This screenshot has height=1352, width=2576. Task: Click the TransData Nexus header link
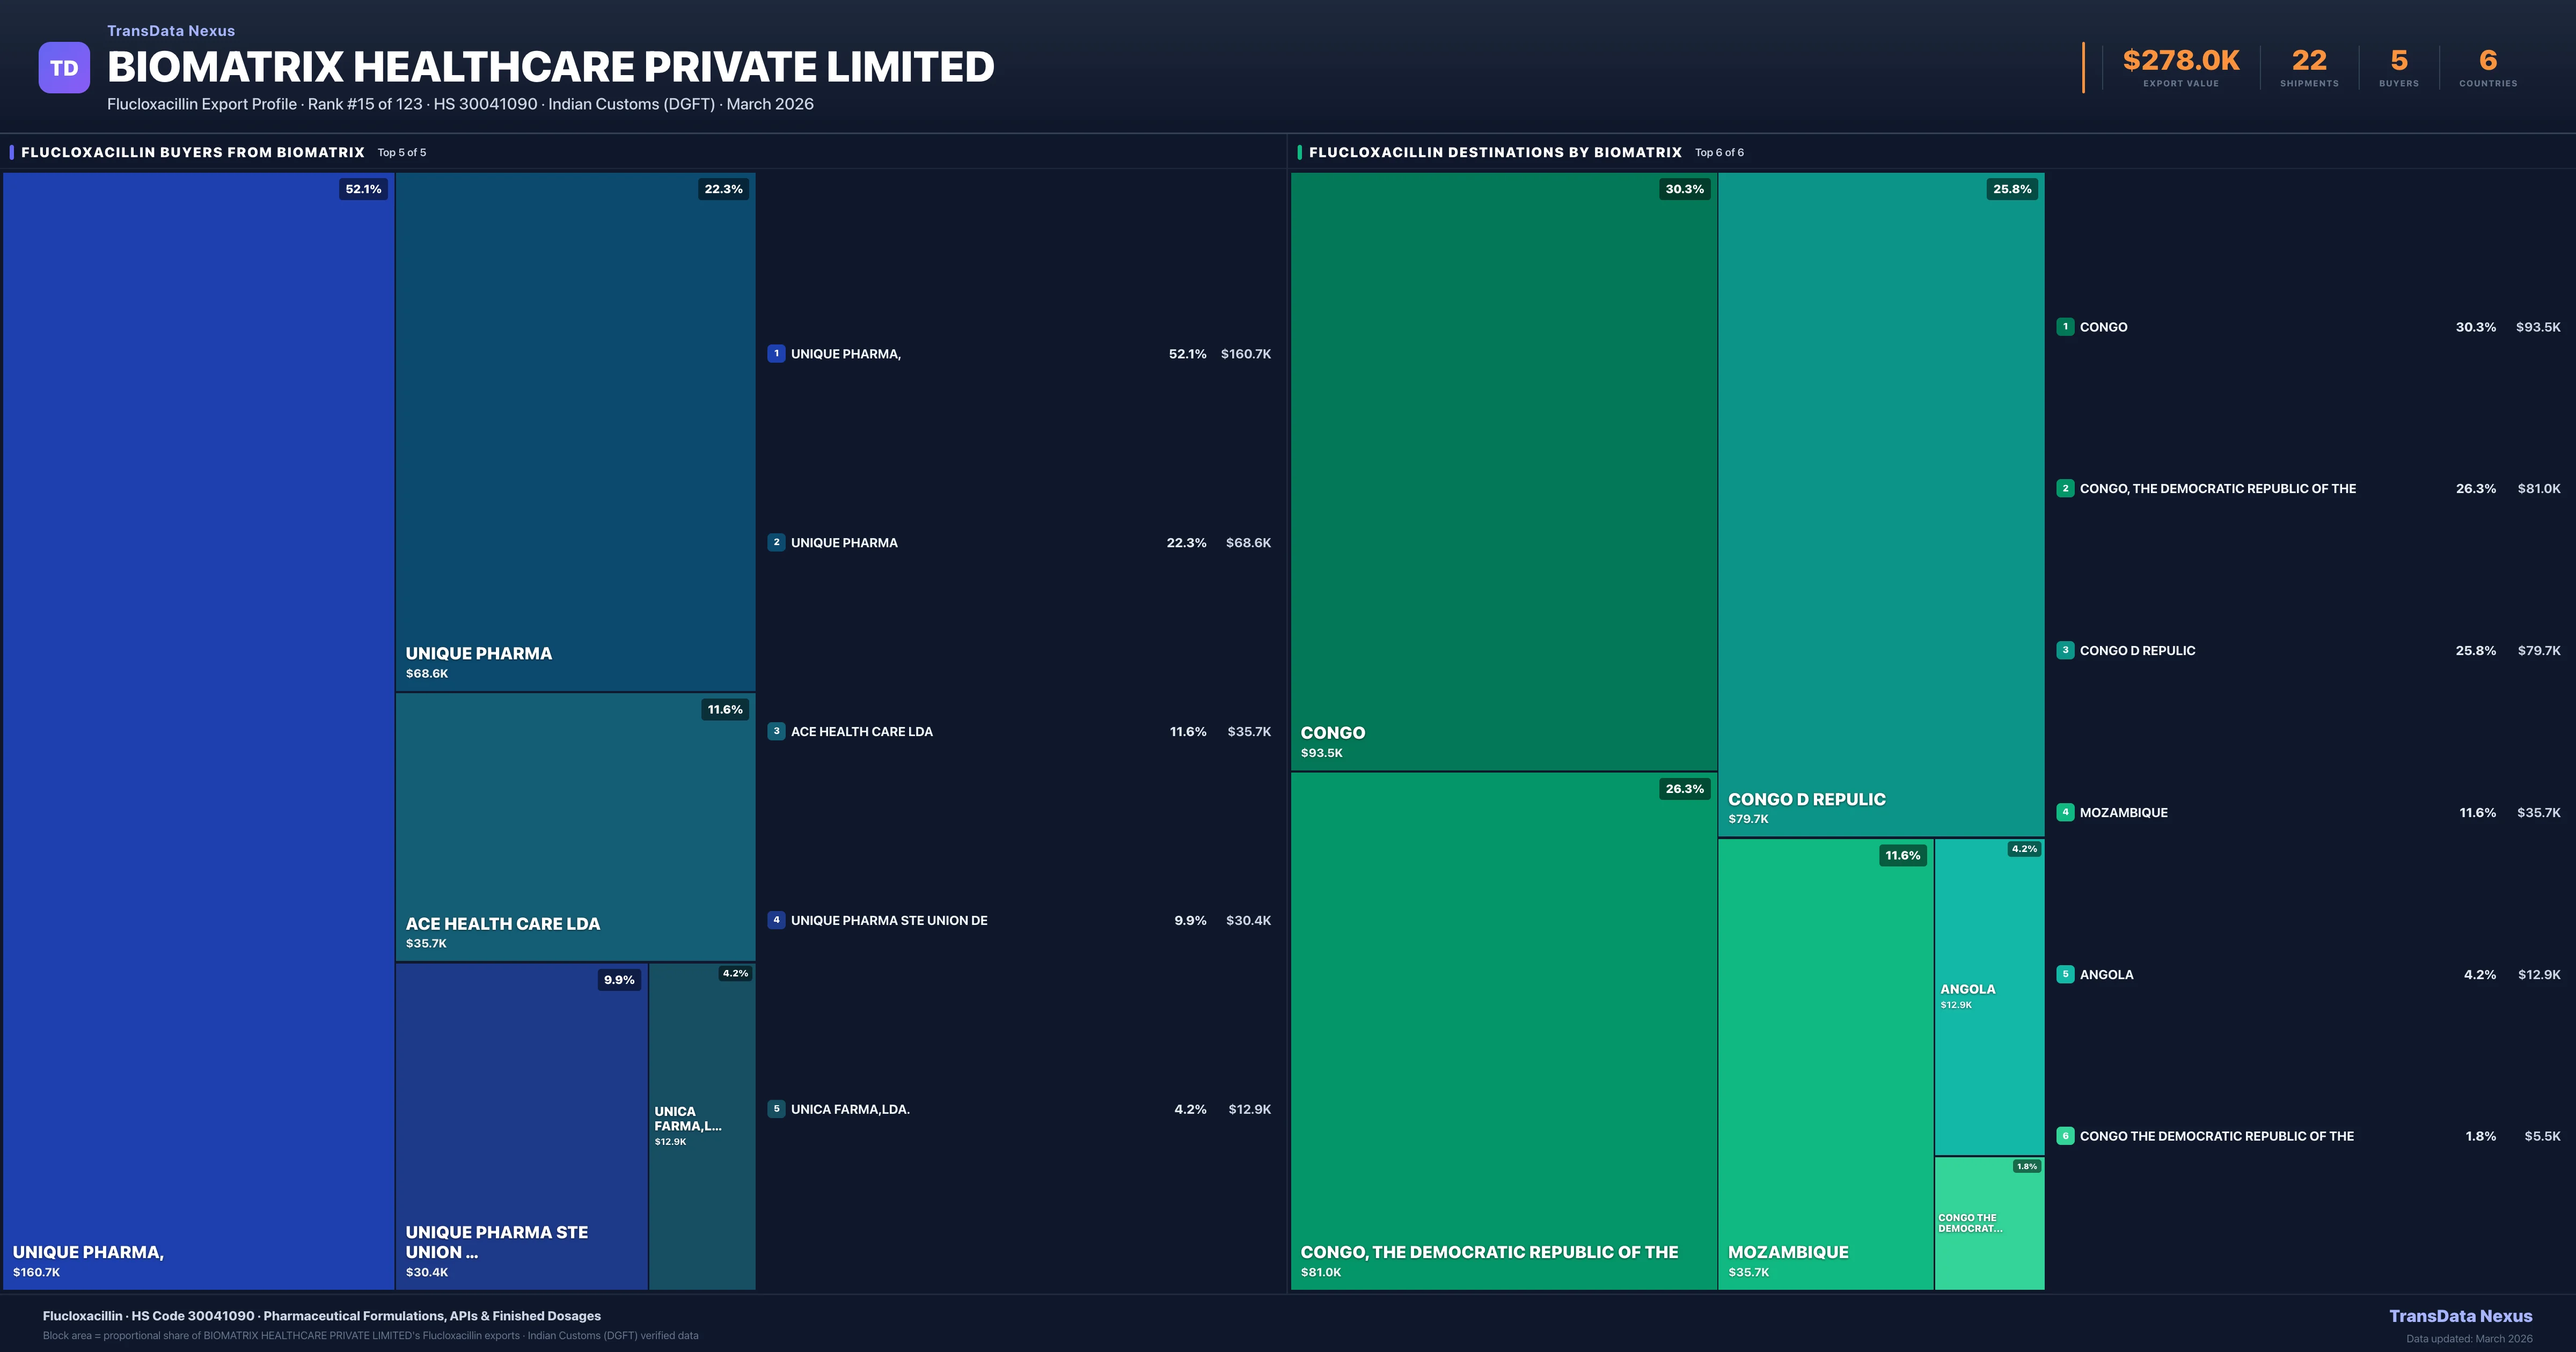pos(171,31)
